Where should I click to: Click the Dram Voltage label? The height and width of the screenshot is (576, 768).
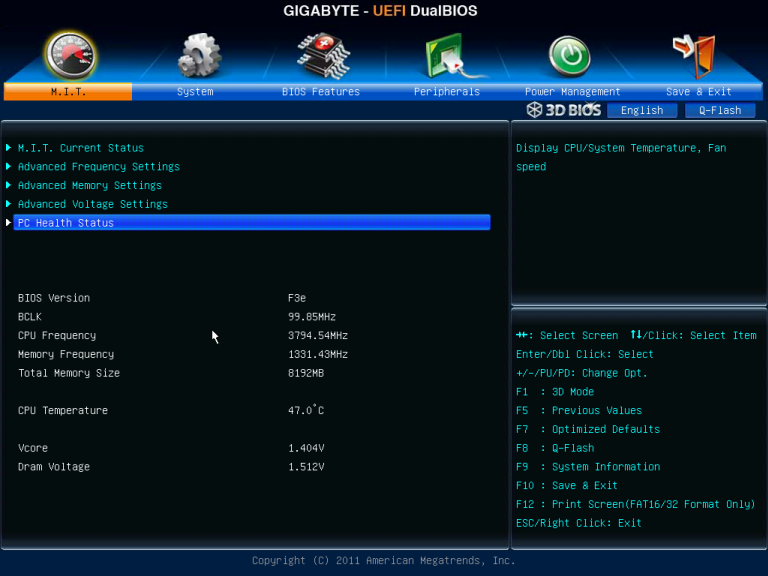coord(54,467)
